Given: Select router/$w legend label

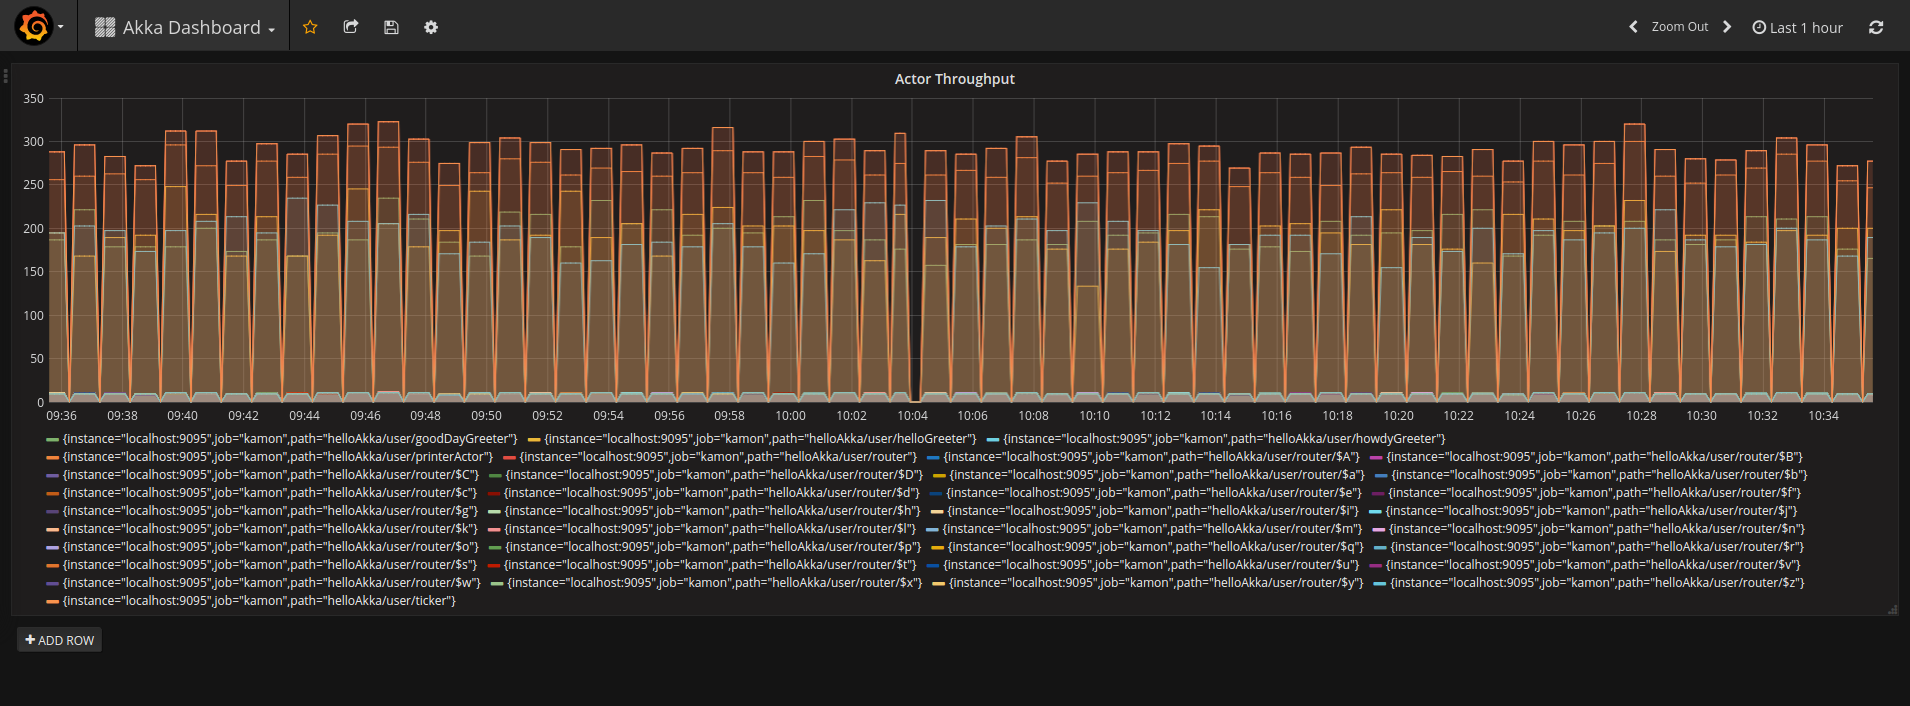Looking at the screenshot, I should click(271, 583).
